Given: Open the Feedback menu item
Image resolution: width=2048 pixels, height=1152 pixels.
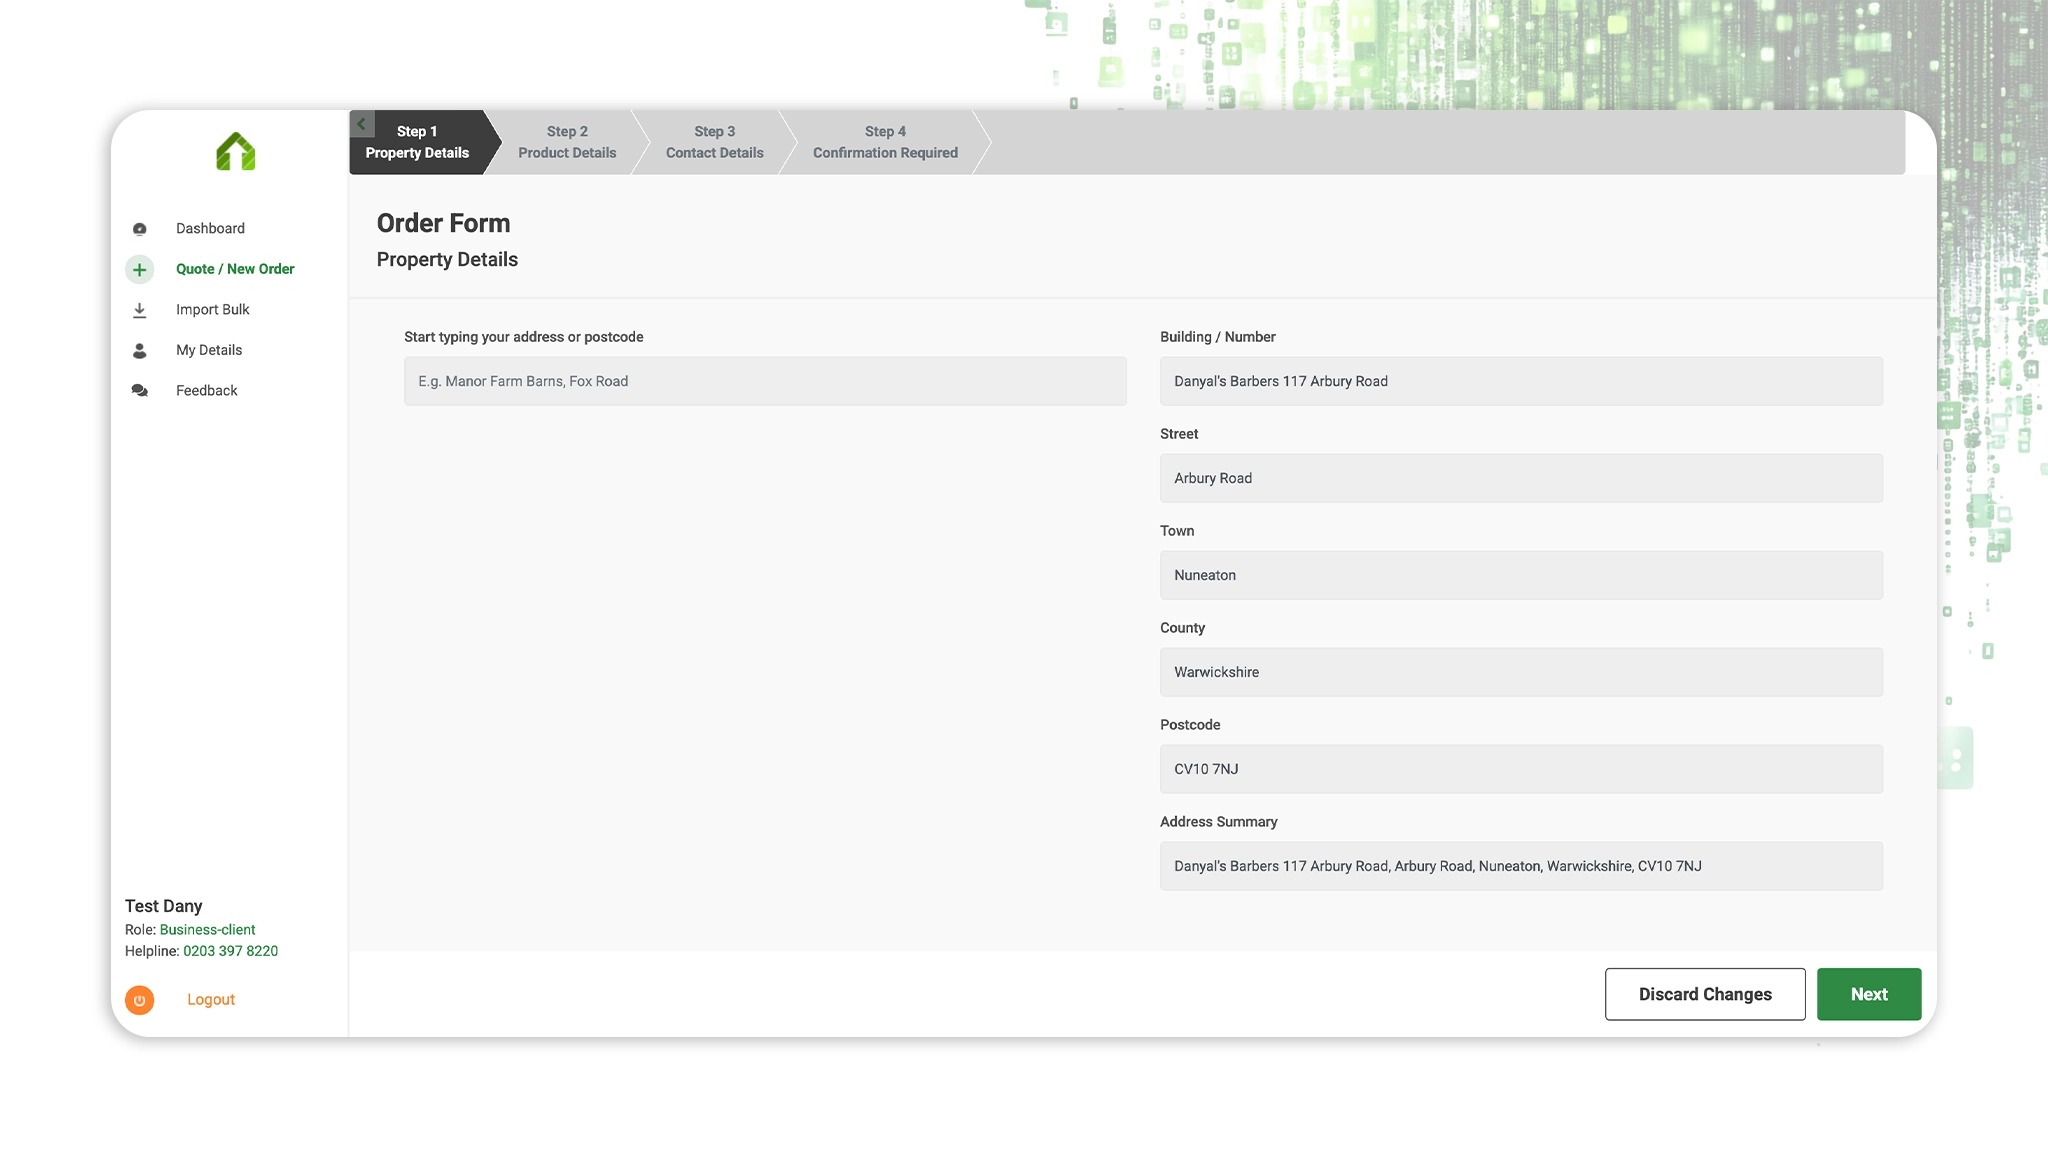Looking at the screenshot, I should pyautogui.click(x=206, y=391).
